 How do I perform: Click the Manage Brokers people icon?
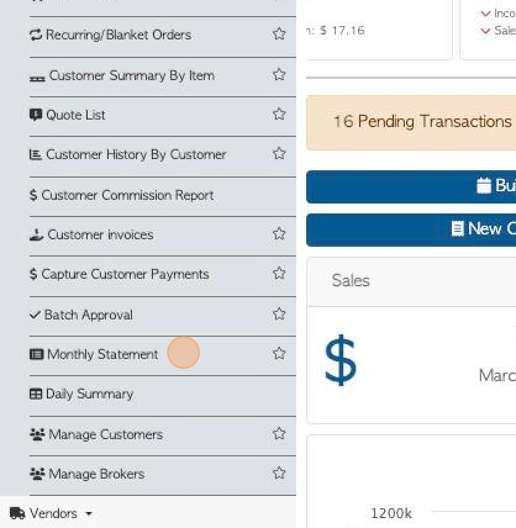click(37, 474)
